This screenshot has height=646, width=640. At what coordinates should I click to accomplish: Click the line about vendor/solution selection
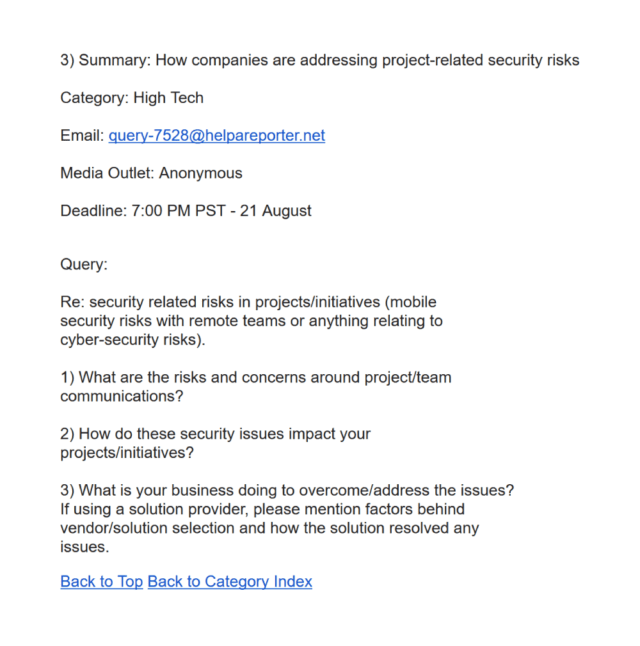(x=270, y=528)
